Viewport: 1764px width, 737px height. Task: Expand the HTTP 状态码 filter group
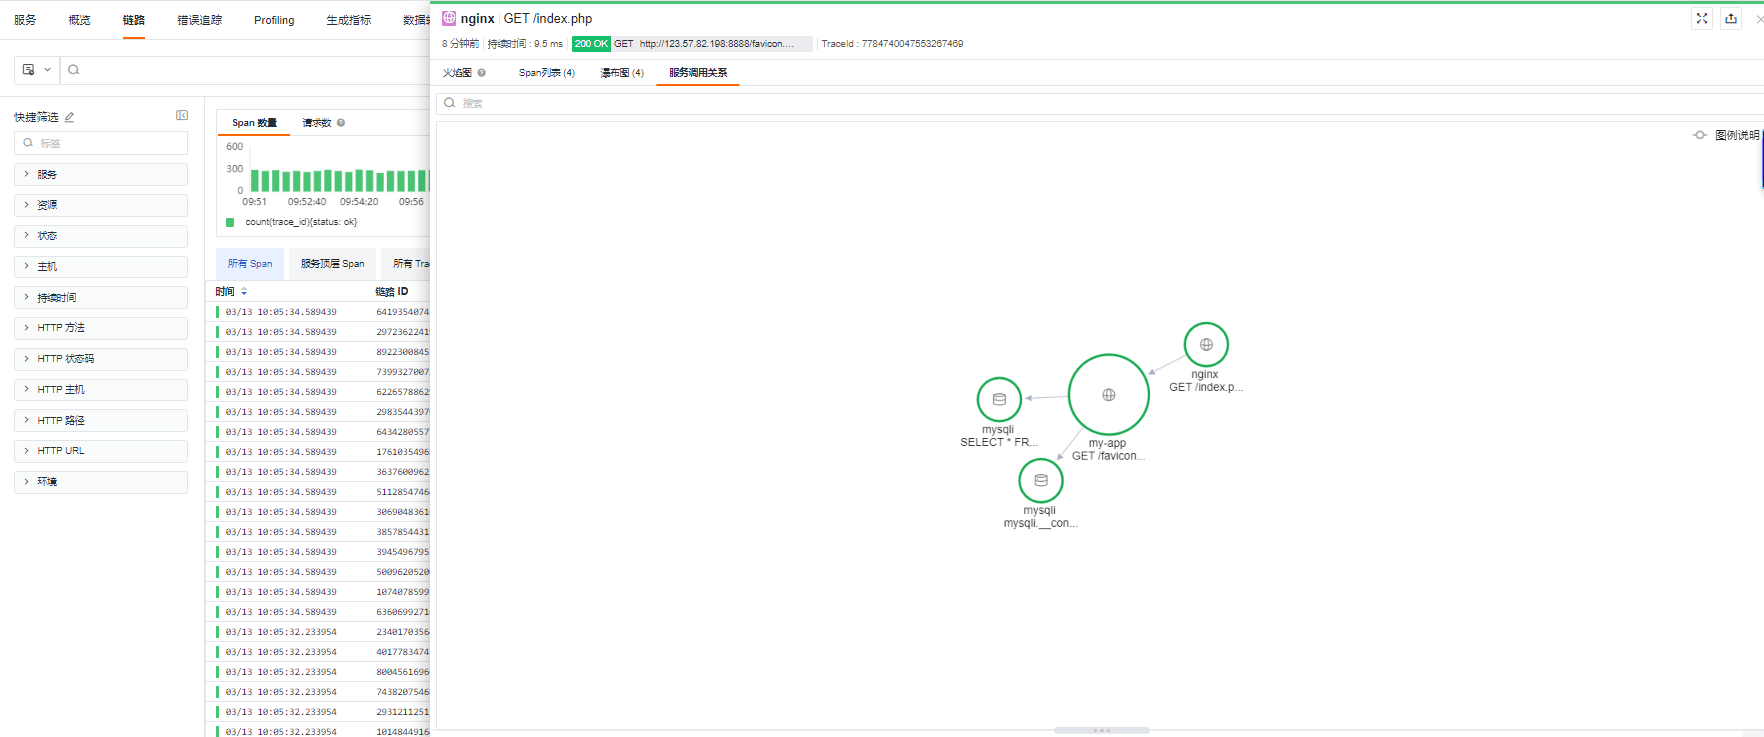pos(101,359)
